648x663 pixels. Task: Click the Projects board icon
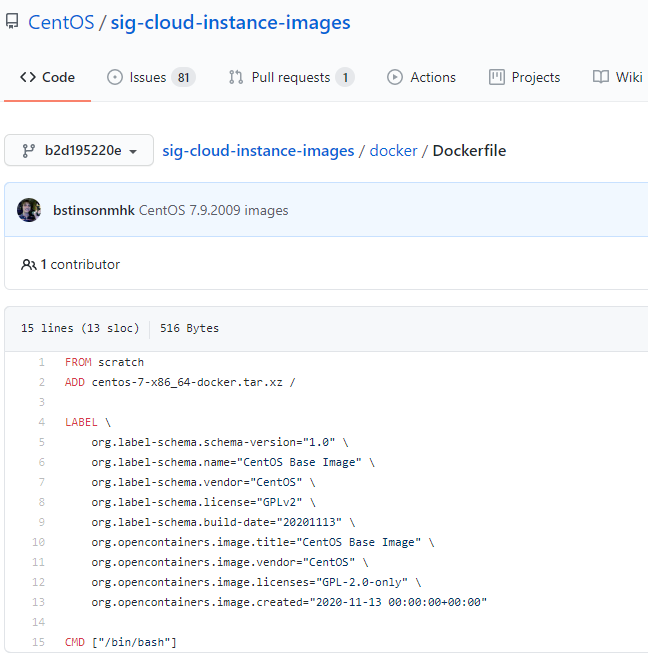(x=497, y=77)
